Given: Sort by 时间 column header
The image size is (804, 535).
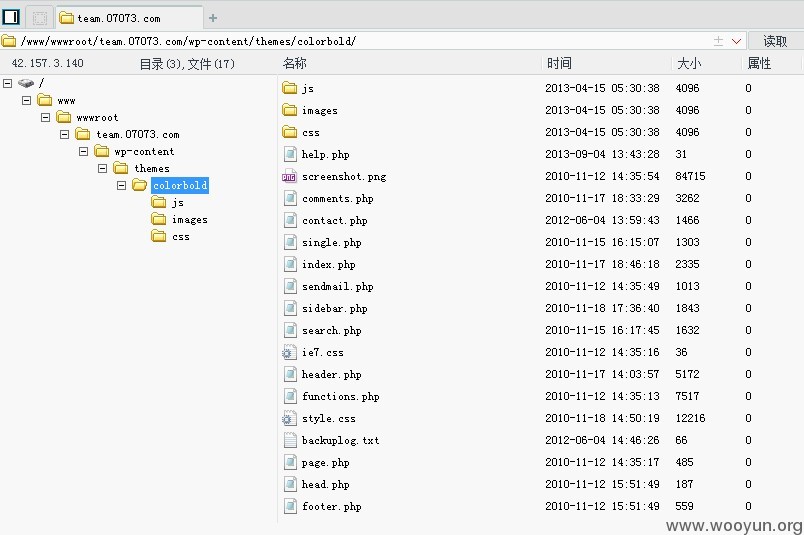Looking at the screenshot, I should [x=559, y=63].
